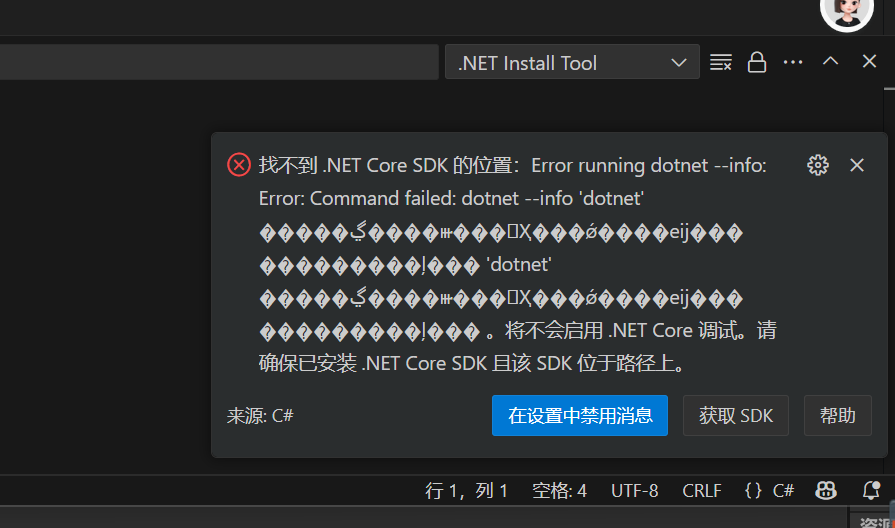Open the panel's more actions ellipsis menu
Image resolution: width=895 pixels, height=528 pixels.
pyautogui.click(x=793, y=62)
